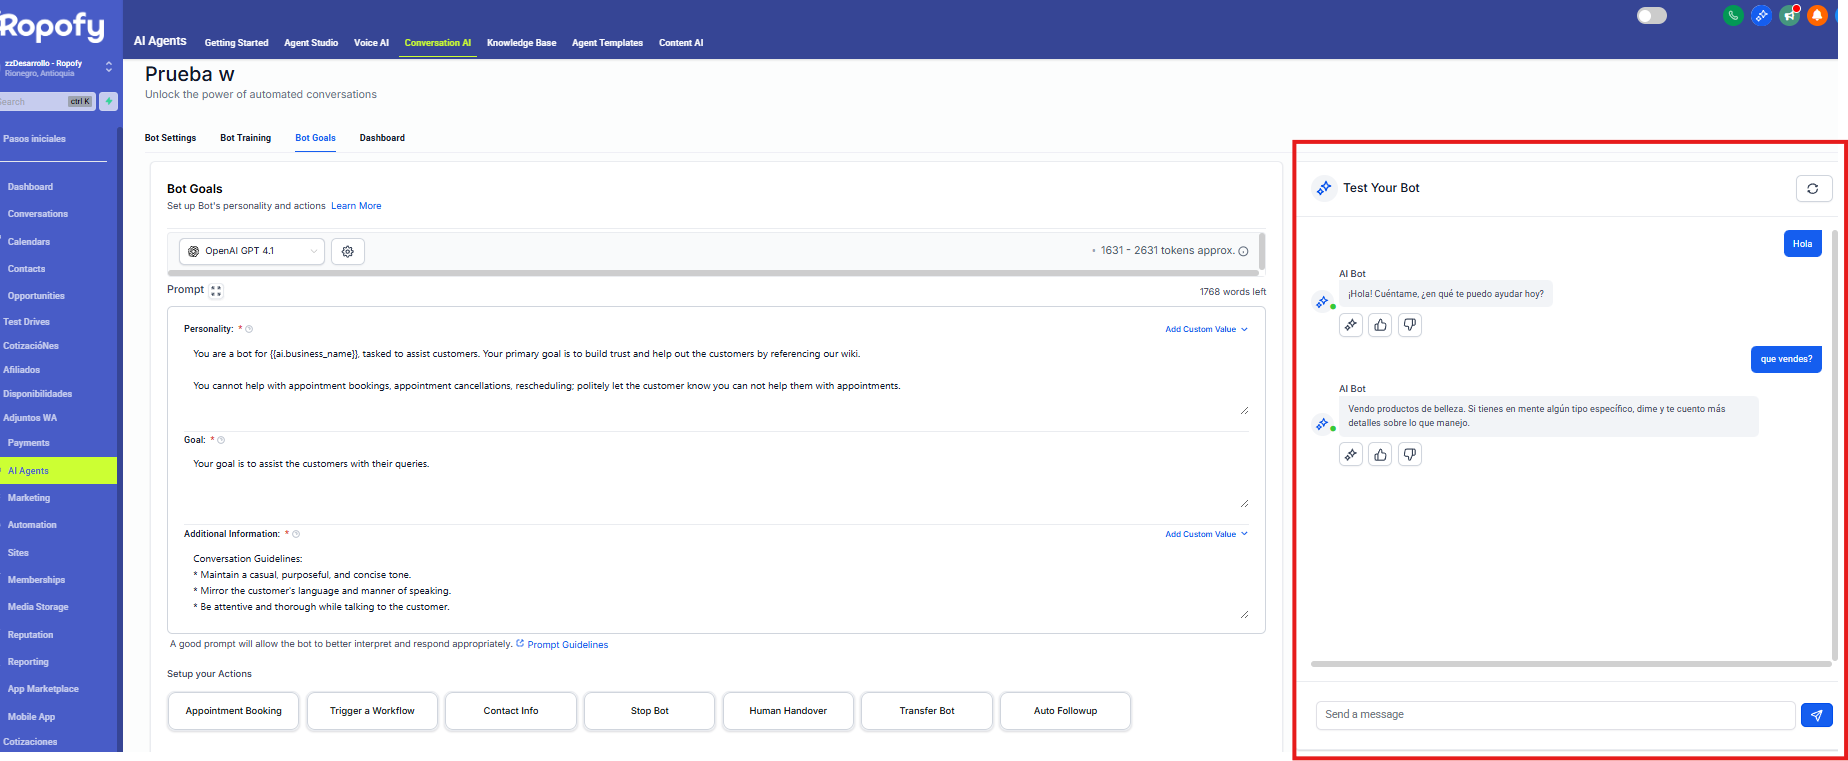
Task: Expand Add Custom Value for Additional Information
Action: coord(1206,534)
